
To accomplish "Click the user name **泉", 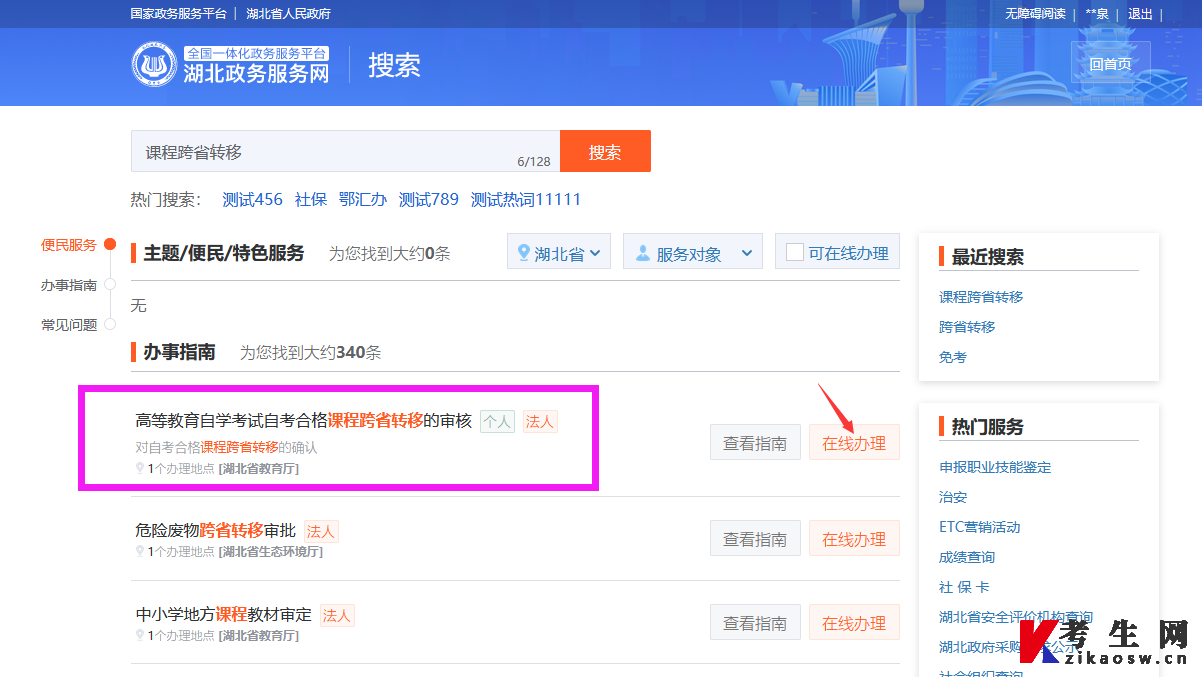I will [x=1097, y=14].
